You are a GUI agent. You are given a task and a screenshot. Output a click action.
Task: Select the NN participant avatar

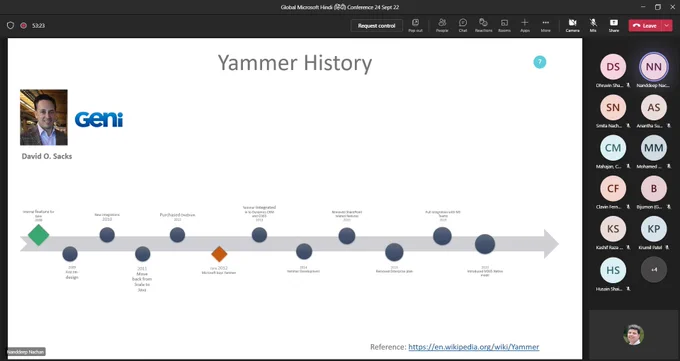[654, 67]
